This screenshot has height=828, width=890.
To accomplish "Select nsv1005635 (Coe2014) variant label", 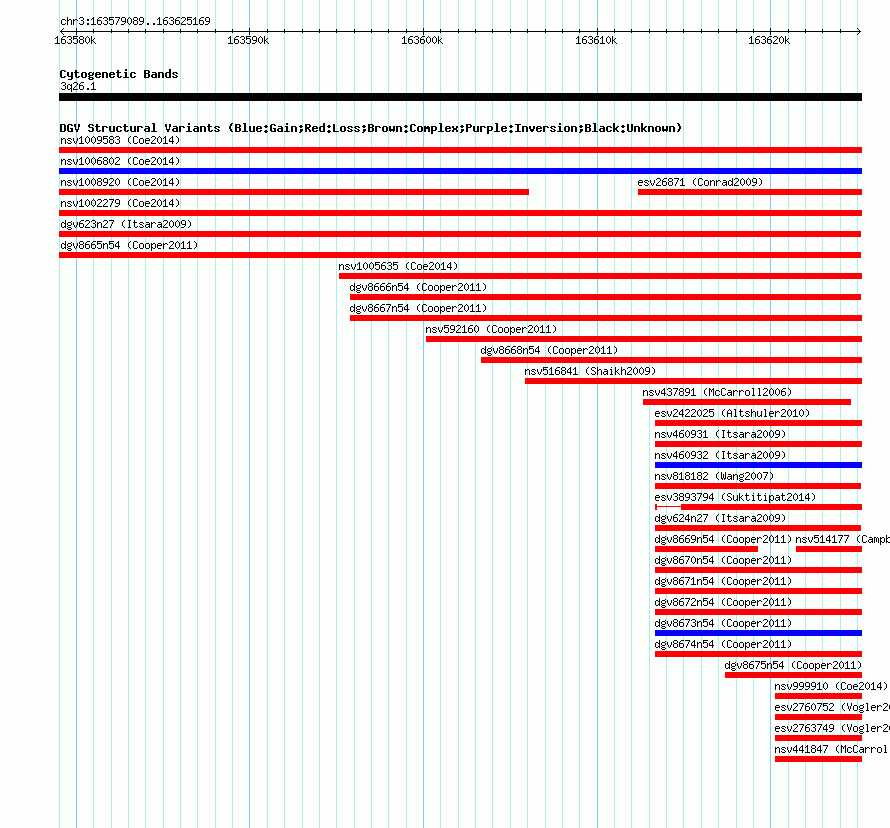I will [398, 266].
